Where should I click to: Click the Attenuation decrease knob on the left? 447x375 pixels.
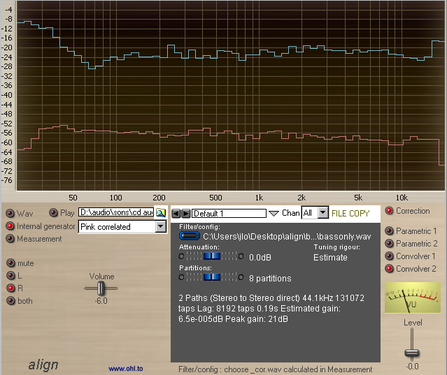coord(181,256)
